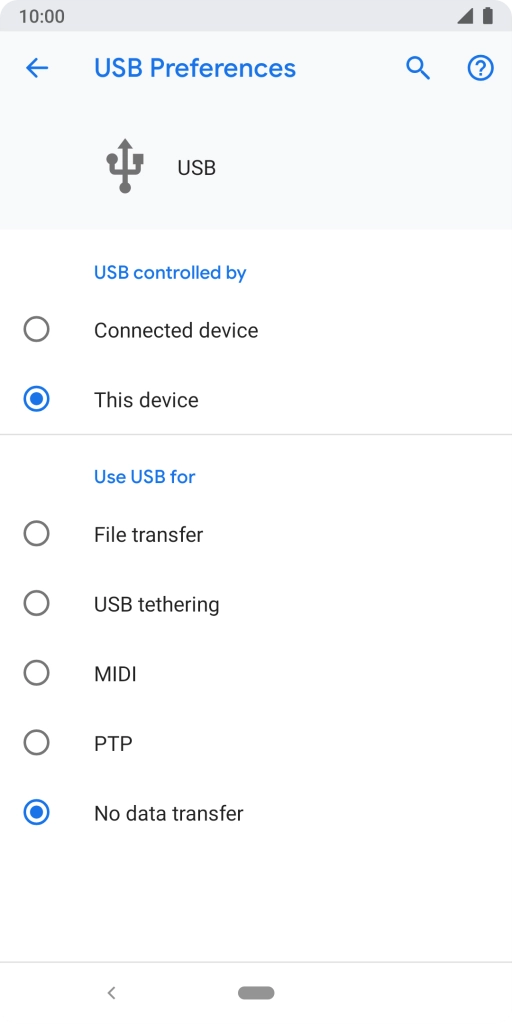Screen dimensions: 512x1024
Task: Tap the USB controlled by heading
Action: pyautogui.click(x=170, y=272)
